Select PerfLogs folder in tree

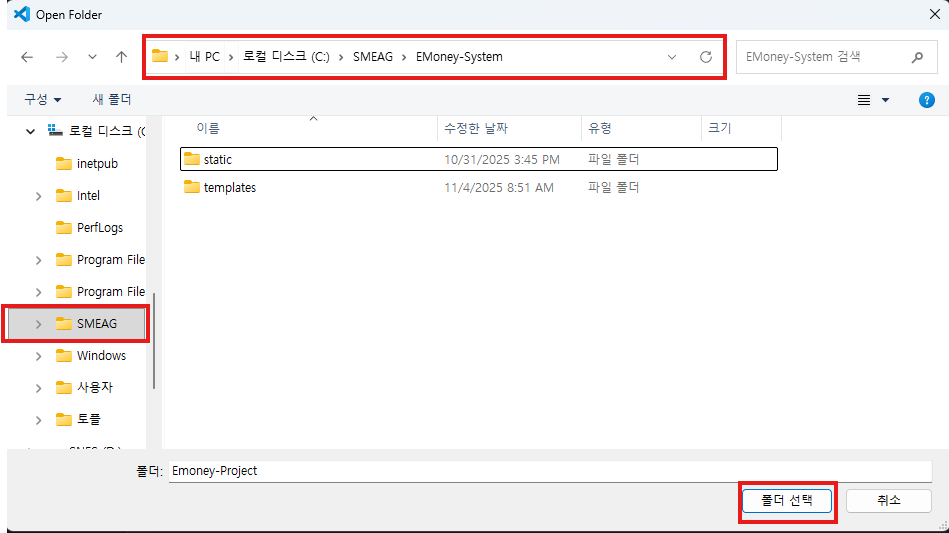point(99,228)
